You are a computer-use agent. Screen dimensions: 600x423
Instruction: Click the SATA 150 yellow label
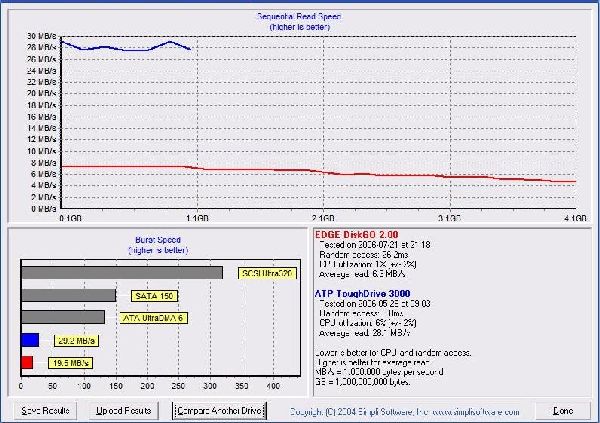point(153,295)
